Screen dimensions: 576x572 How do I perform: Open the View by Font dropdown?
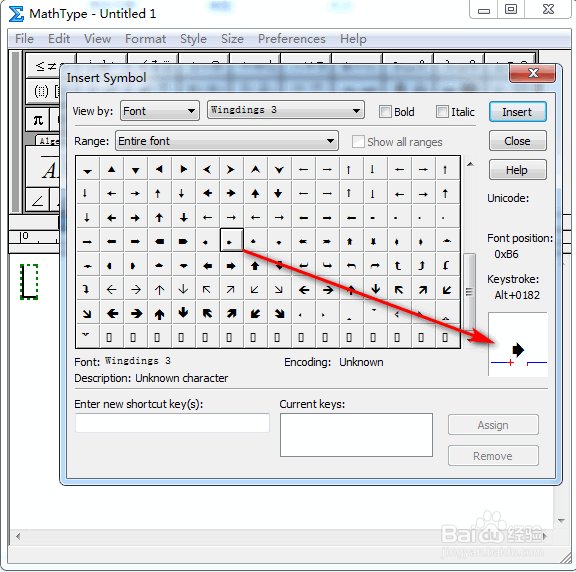pyautogui.click(x=160, y=111)
